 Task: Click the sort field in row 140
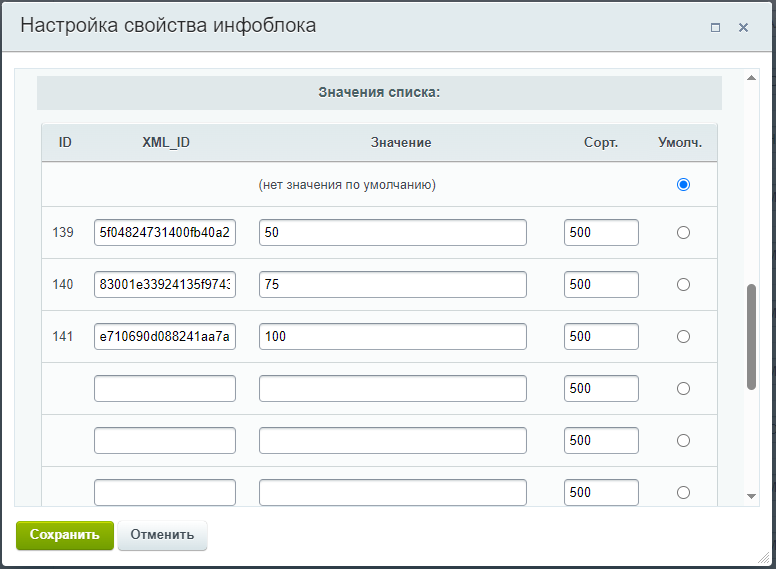[x=601, y=284]
